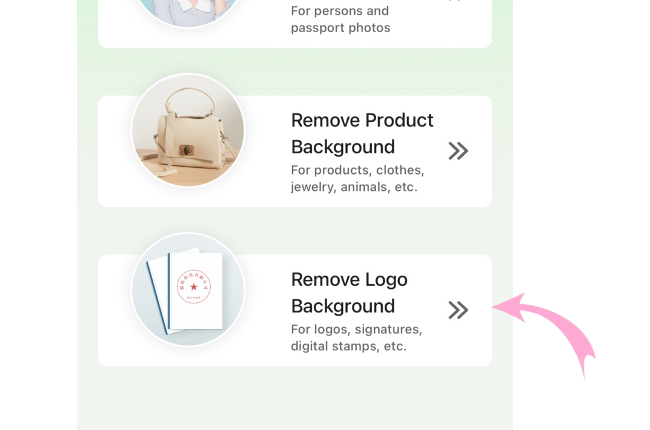
Task: Click the word 'Logo' in the card title
Action: click(387, 280)
